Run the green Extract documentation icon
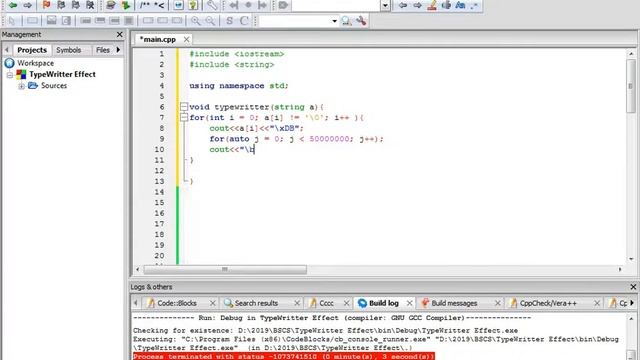 126,5
